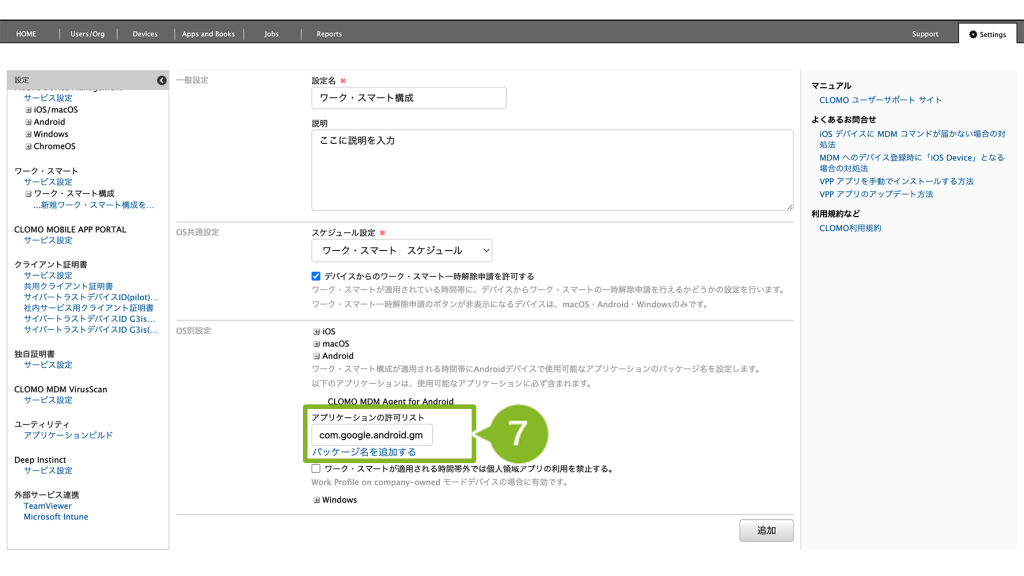Screen dimensions: 1024x576
Task: Collapse the left settings sidebar arrow
Action: click(x=161, y=80)
